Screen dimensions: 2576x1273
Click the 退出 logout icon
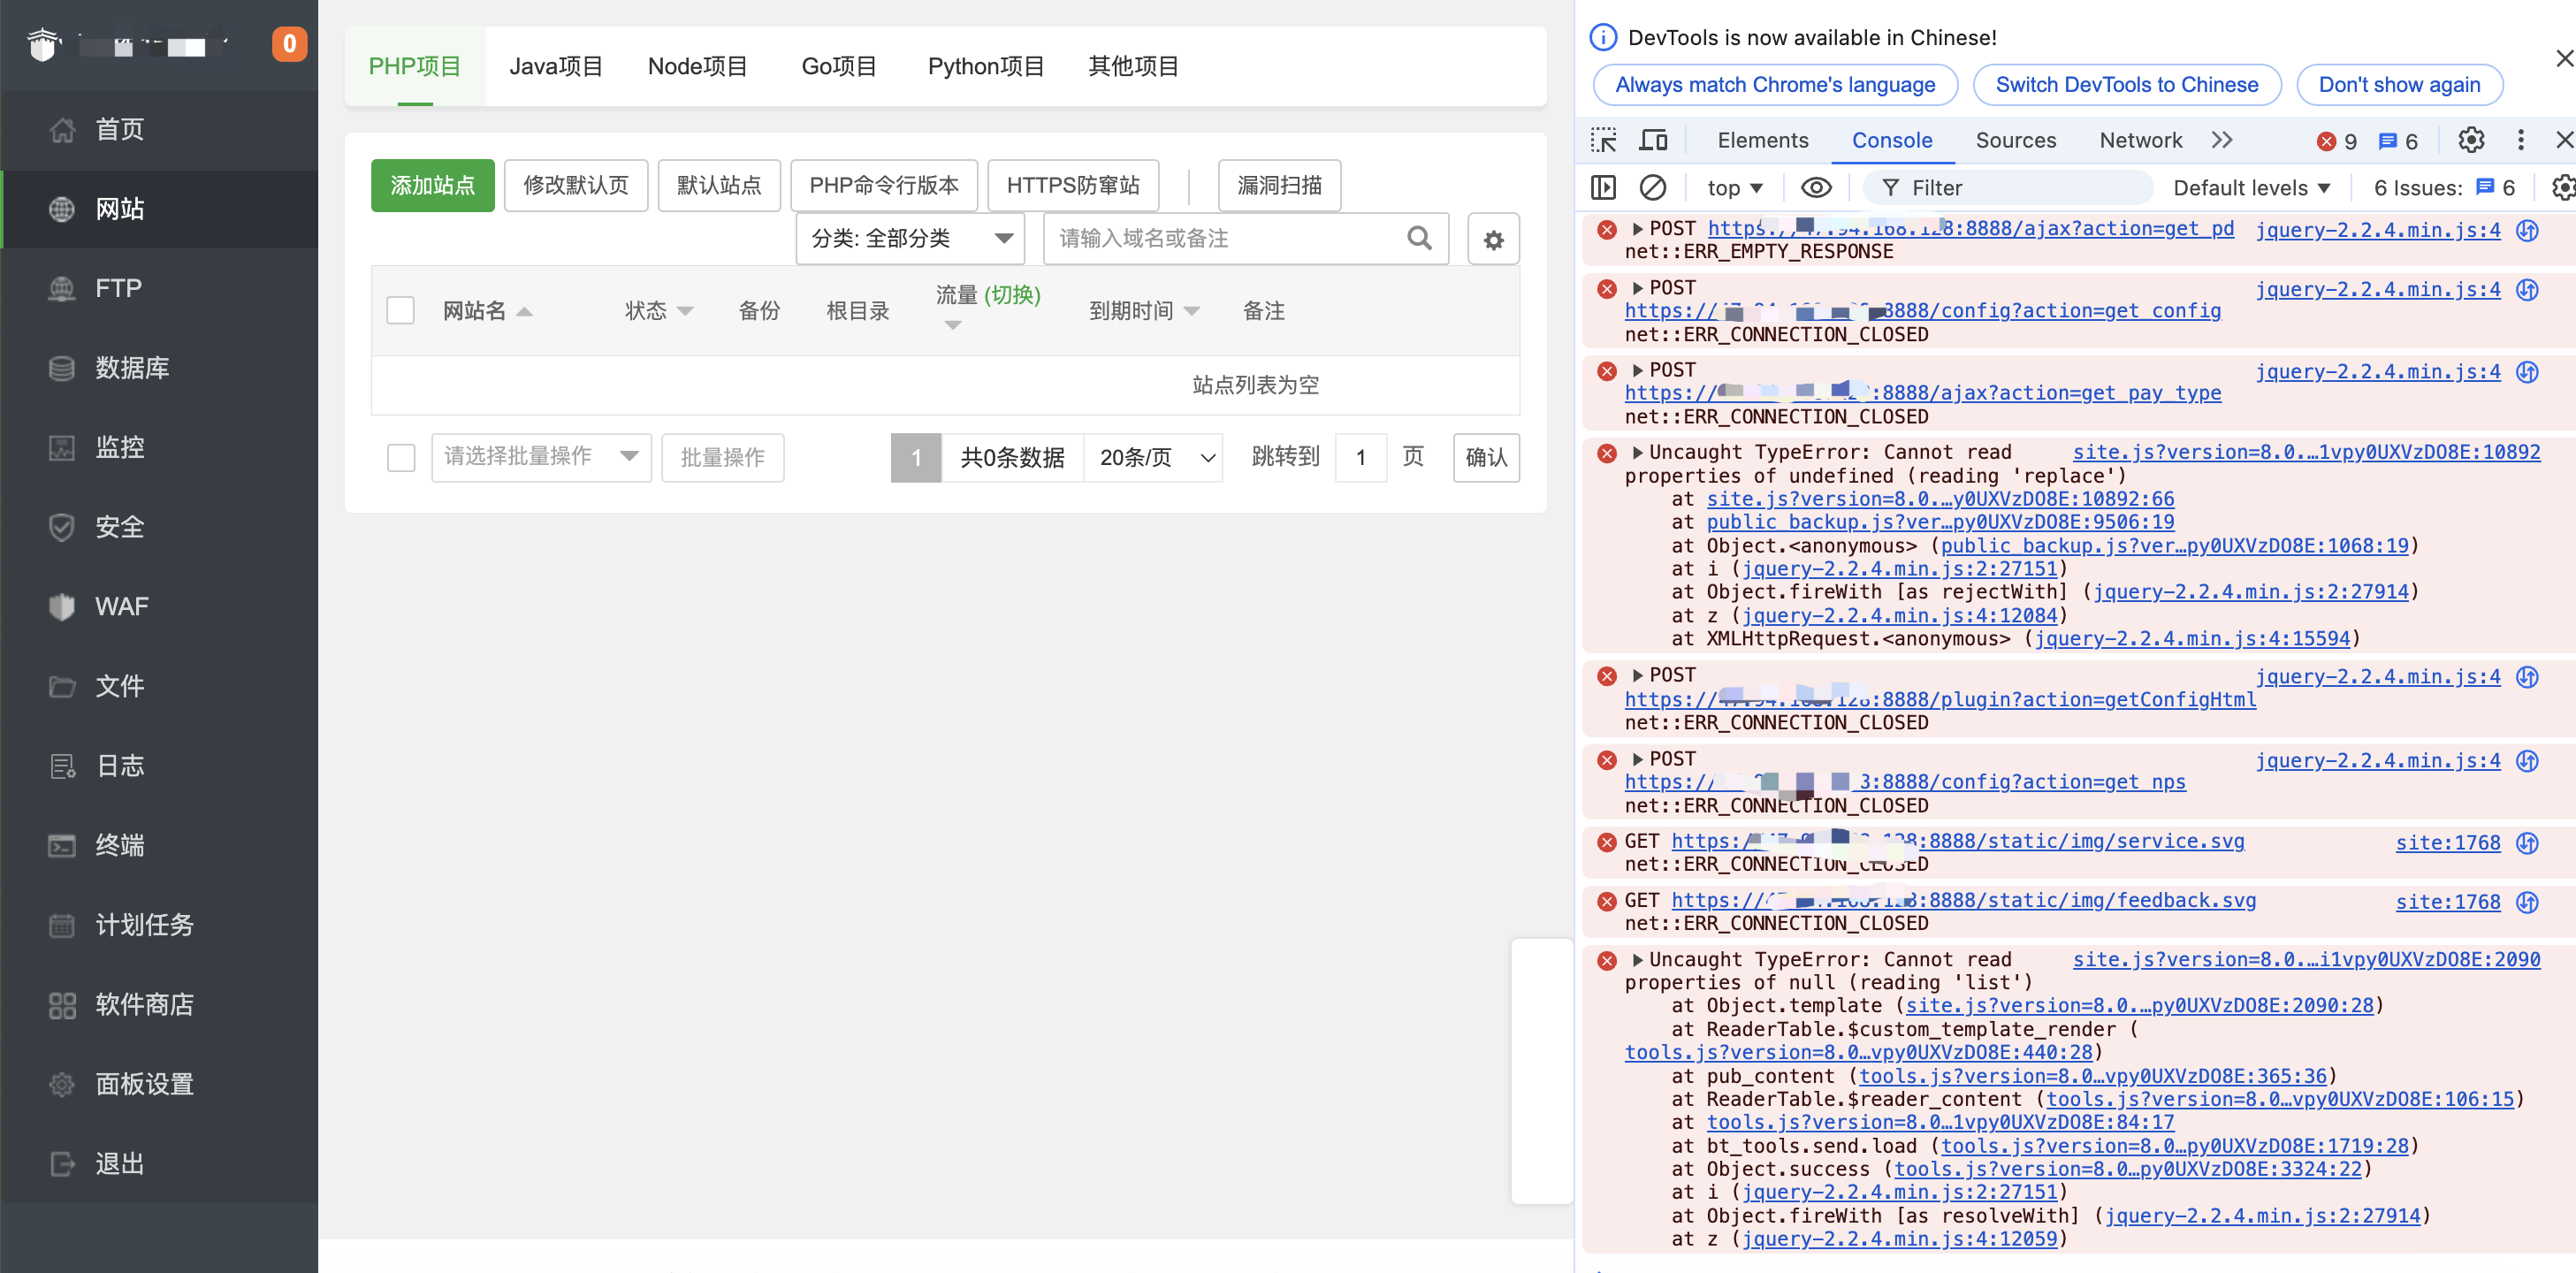click(x=62, y=1164)
